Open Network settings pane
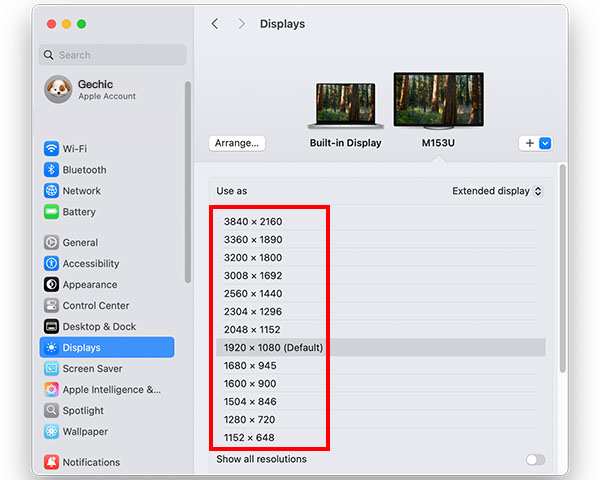The image size is (600, 480). click(x=107, y=190)
